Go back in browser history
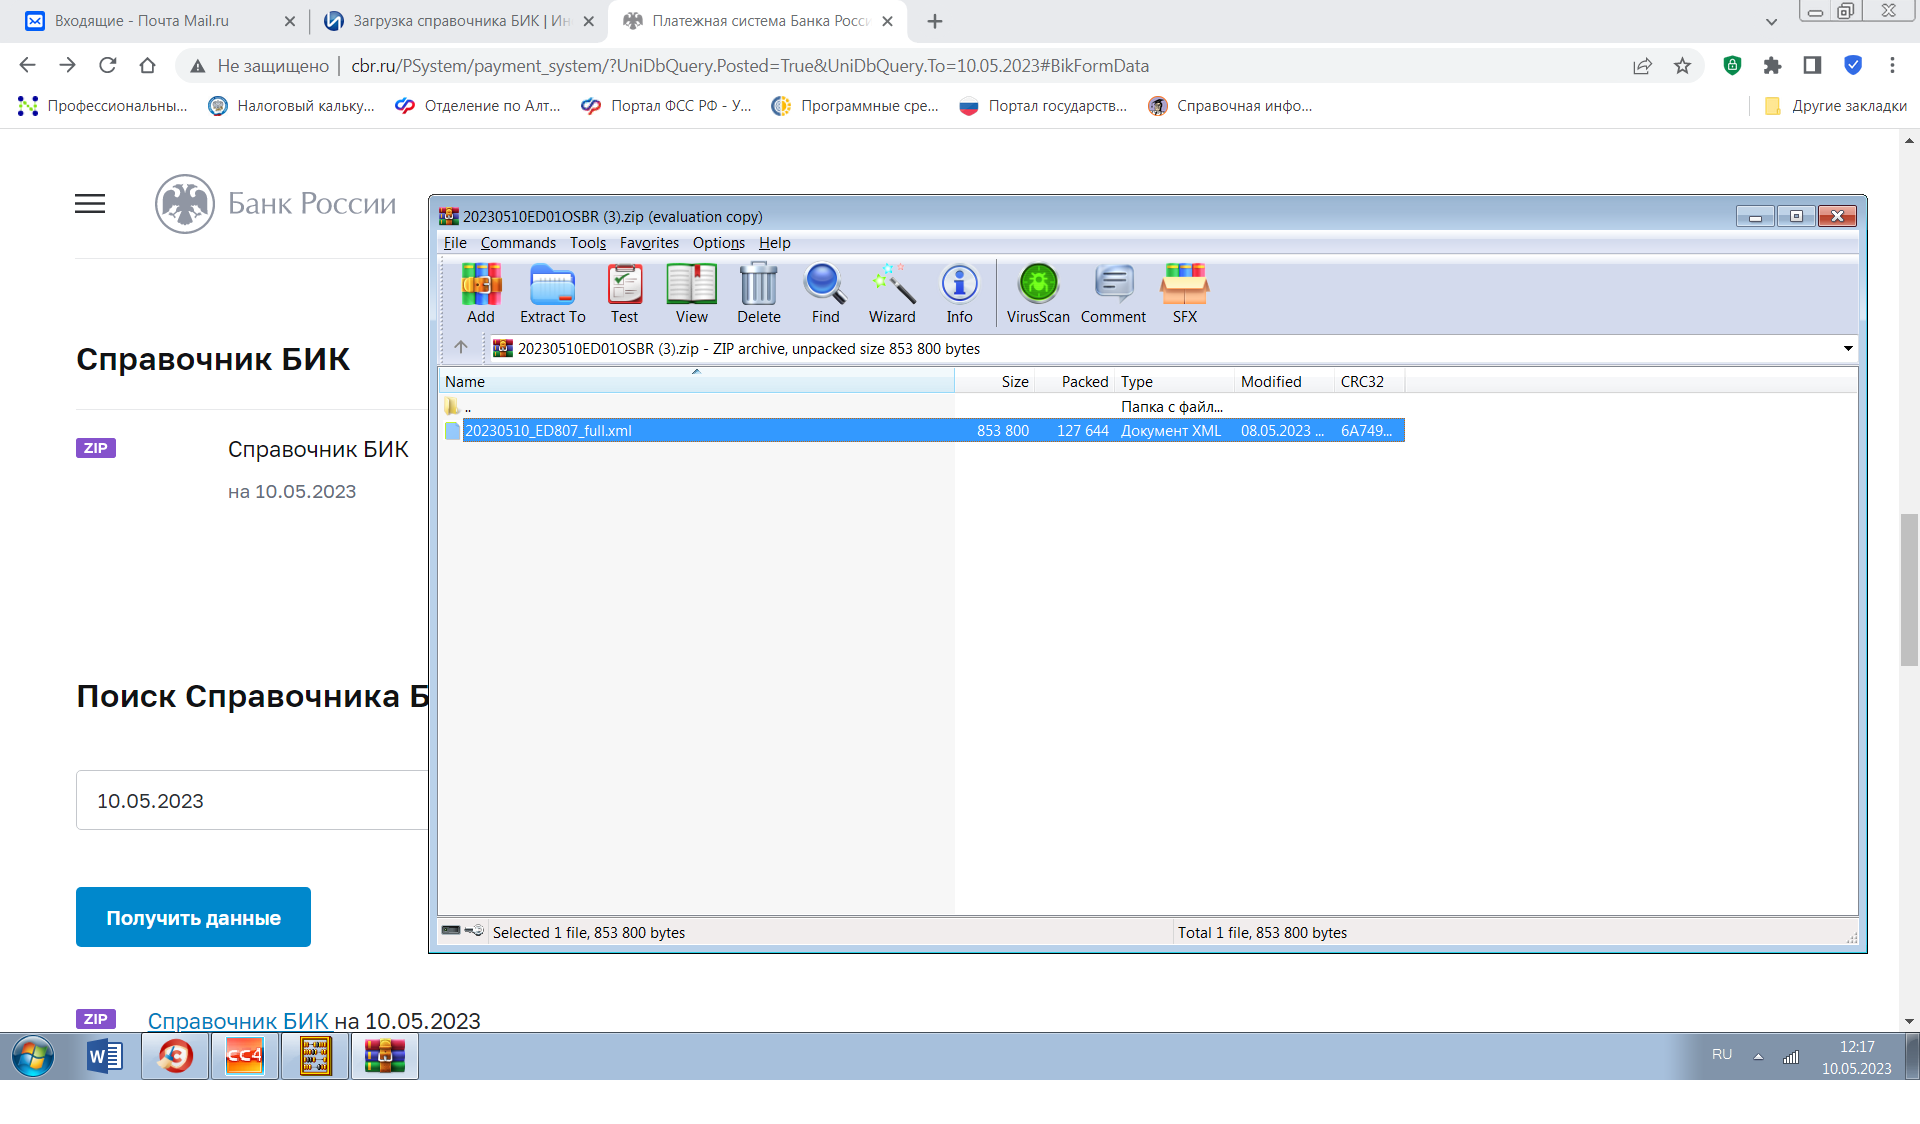This screenshot has height=1124, width=1920. (27, 65)
